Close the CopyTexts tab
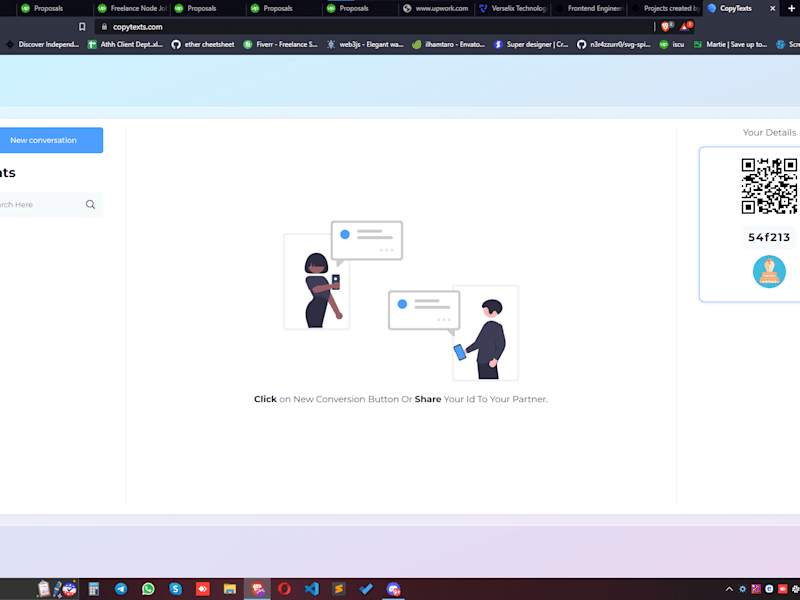Image resolution: width=800 pixels, height=600 pixels. pos(772,8)
